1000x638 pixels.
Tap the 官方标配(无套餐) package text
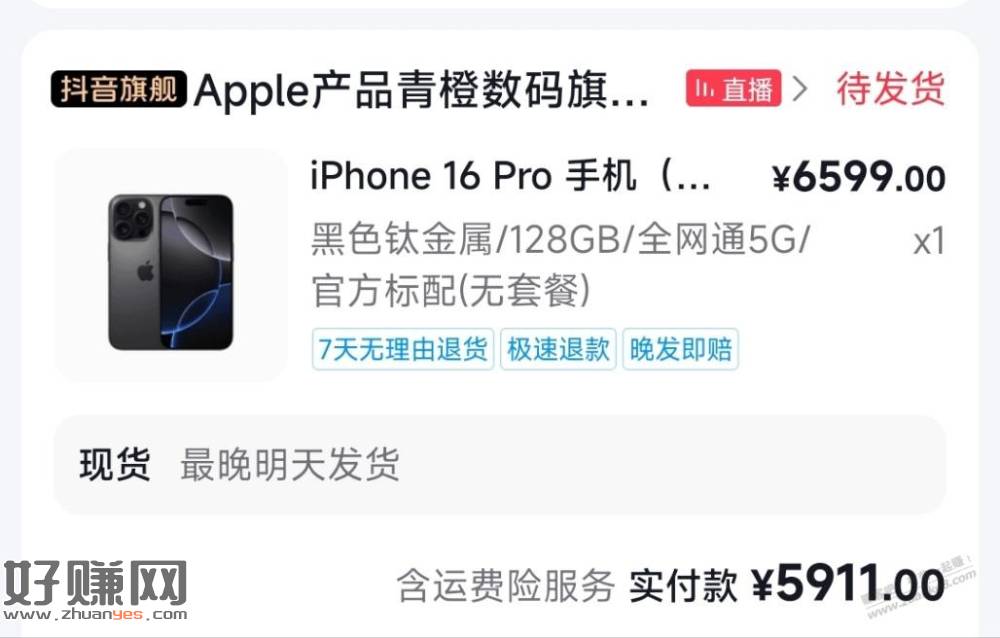(x=450, y=290)
